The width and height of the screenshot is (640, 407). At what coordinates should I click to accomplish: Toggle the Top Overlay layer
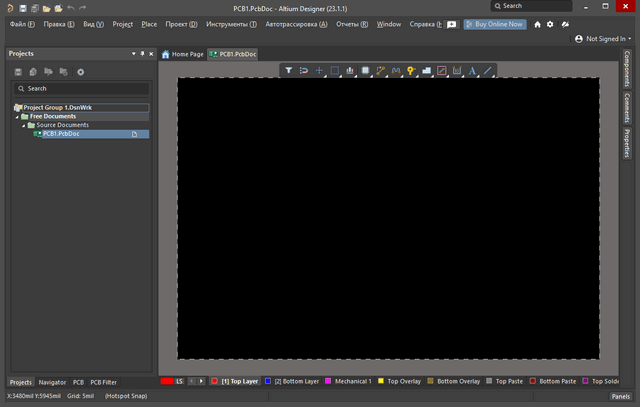click(403, 381)
